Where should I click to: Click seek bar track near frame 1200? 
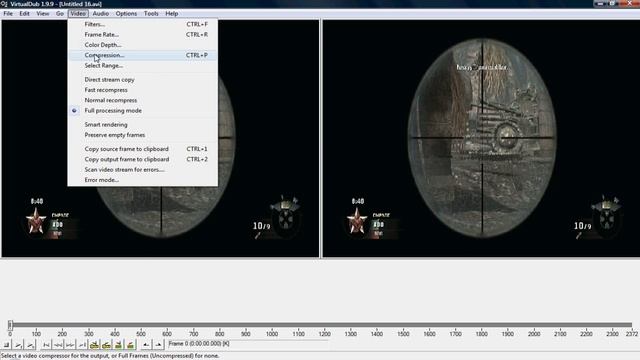325,325
